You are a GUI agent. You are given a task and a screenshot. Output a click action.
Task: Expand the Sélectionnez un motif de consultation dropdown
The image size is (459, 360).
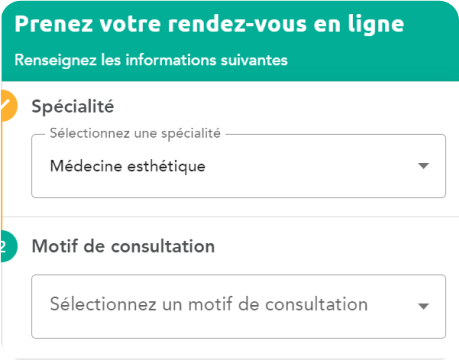coord(238,306)
